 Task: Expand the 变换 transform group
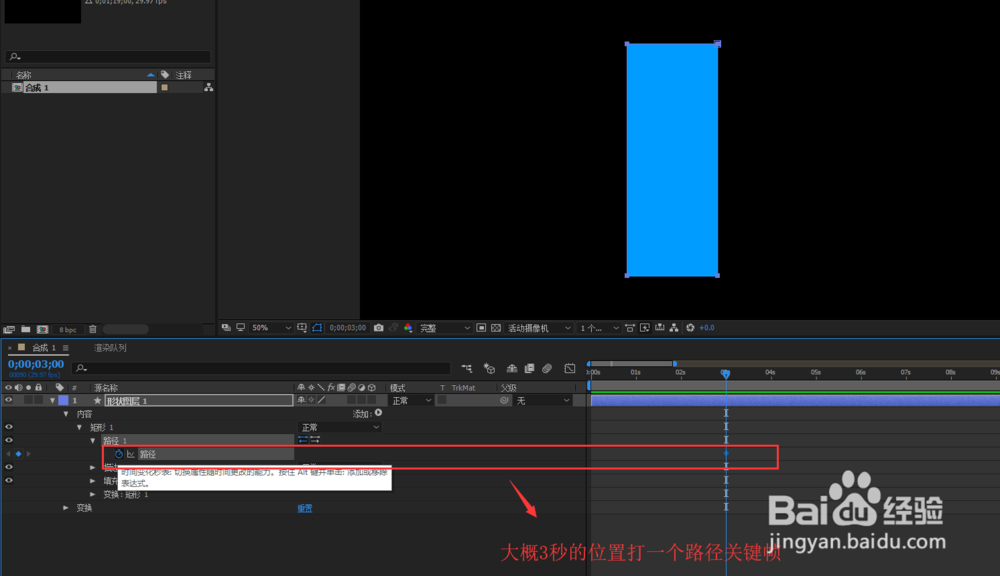click(x=66, y=508)
